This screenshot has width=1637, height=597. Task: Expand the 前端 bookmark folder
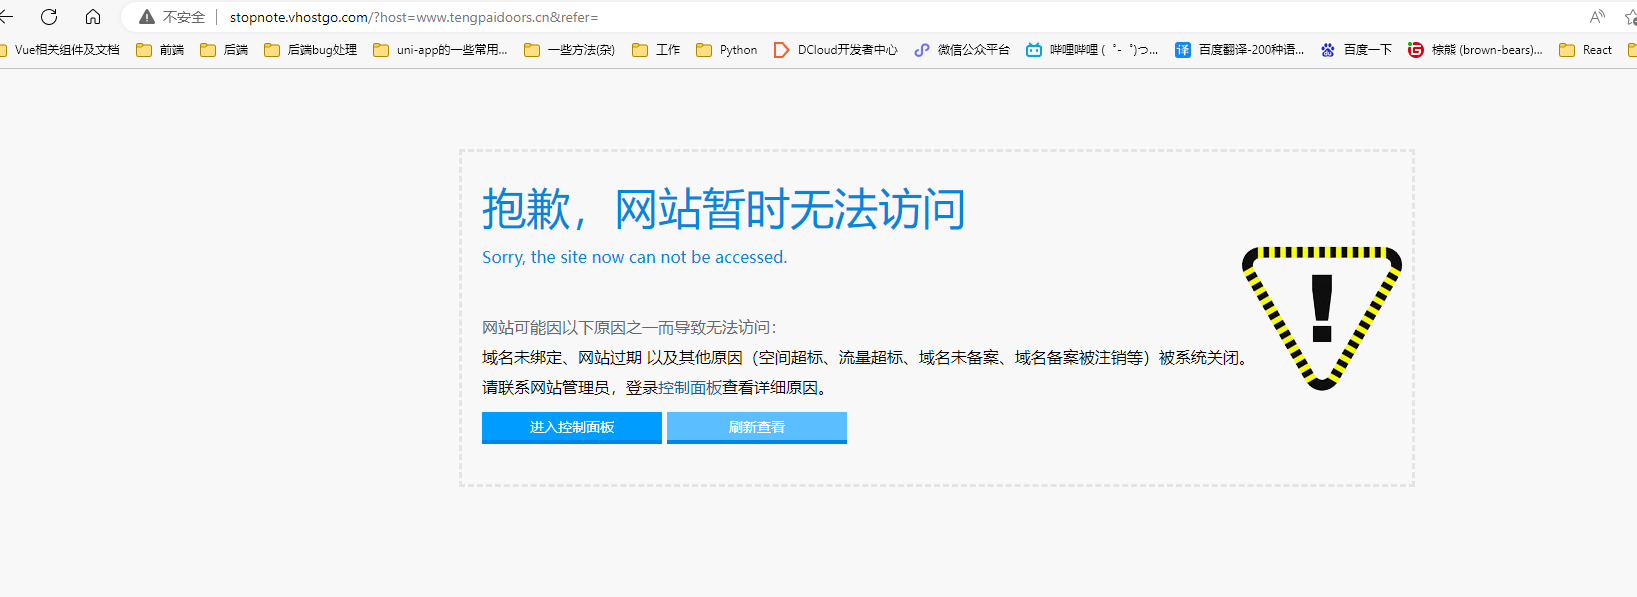coord(160,50)
